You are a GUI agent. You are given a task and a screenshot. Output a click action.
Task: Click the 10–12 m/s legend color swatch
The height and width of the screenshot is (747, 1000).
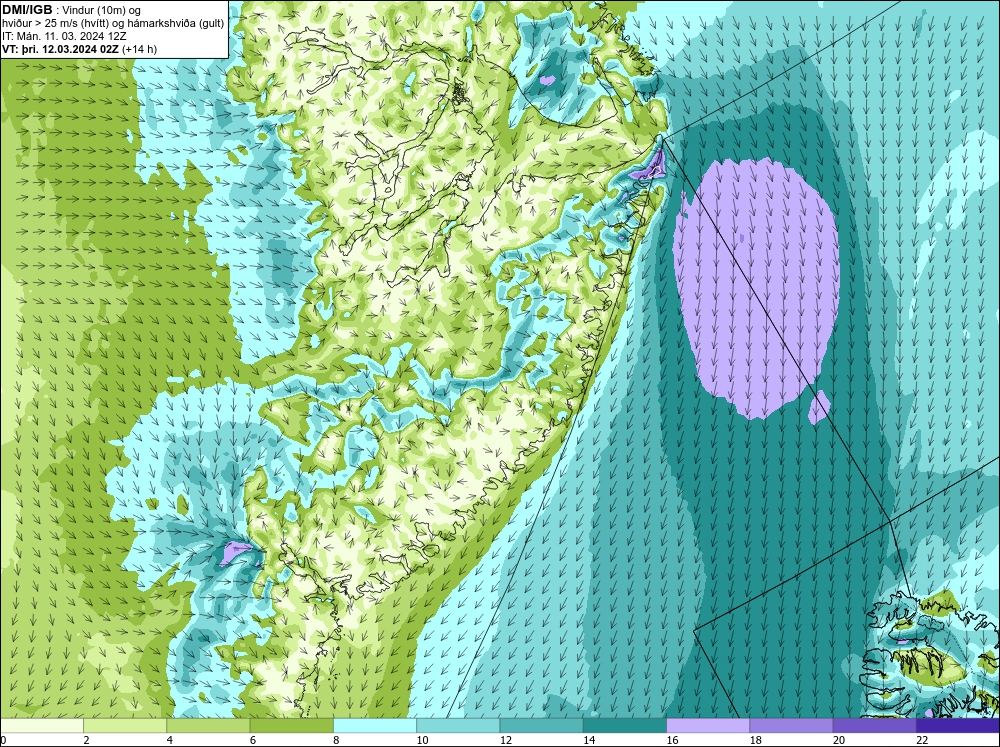pos(458,726)
